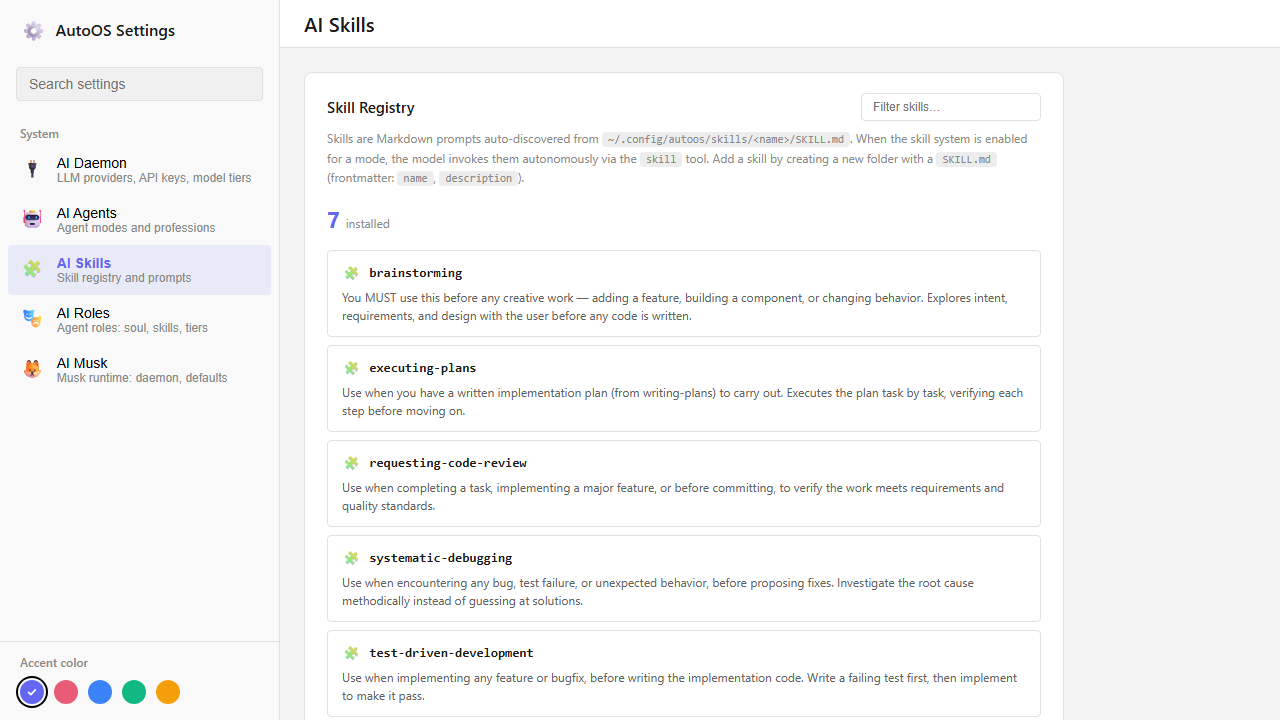Select the requesting-code-review skill name

coord(447,463)
